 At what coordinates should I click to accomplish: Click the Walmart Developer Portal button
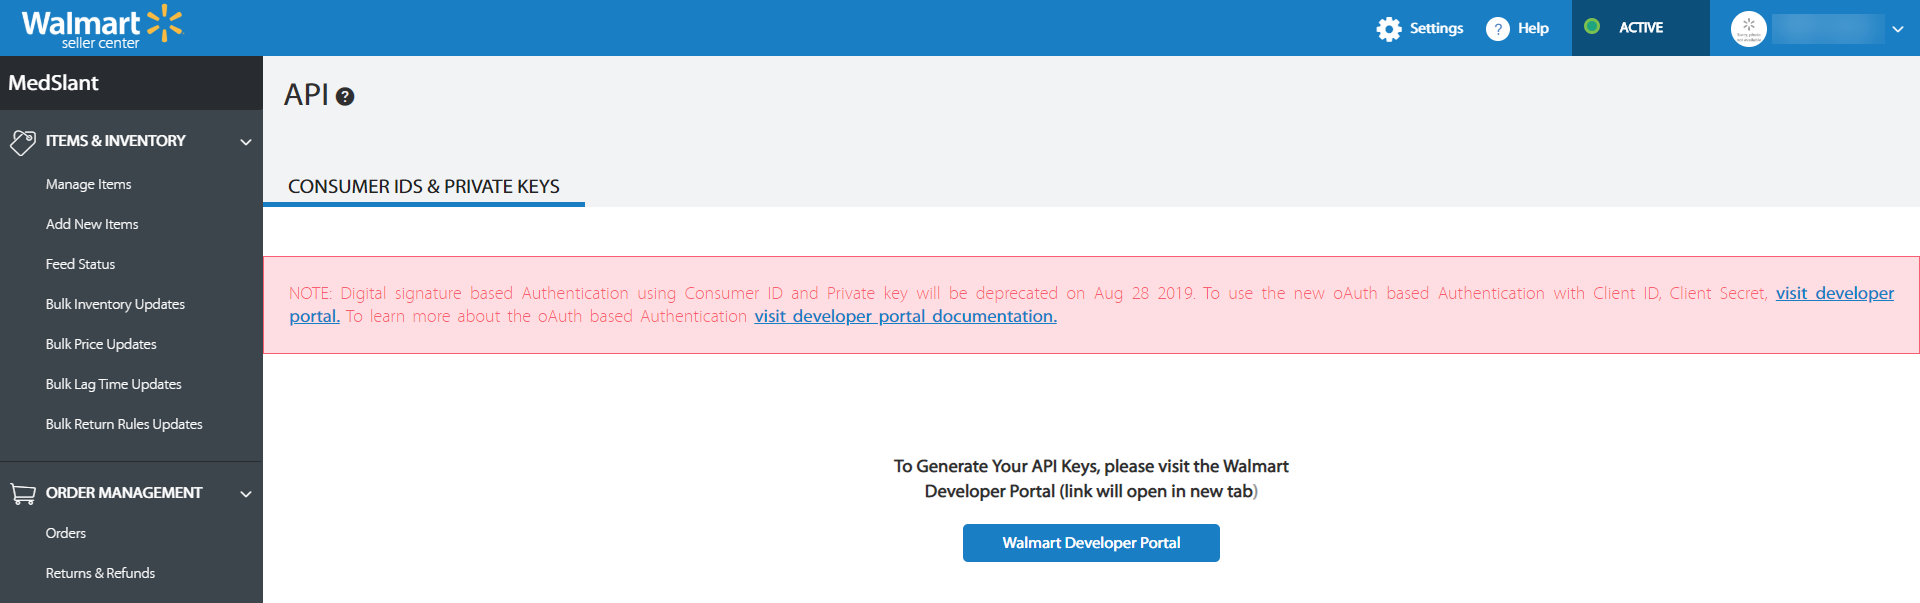1091,543
